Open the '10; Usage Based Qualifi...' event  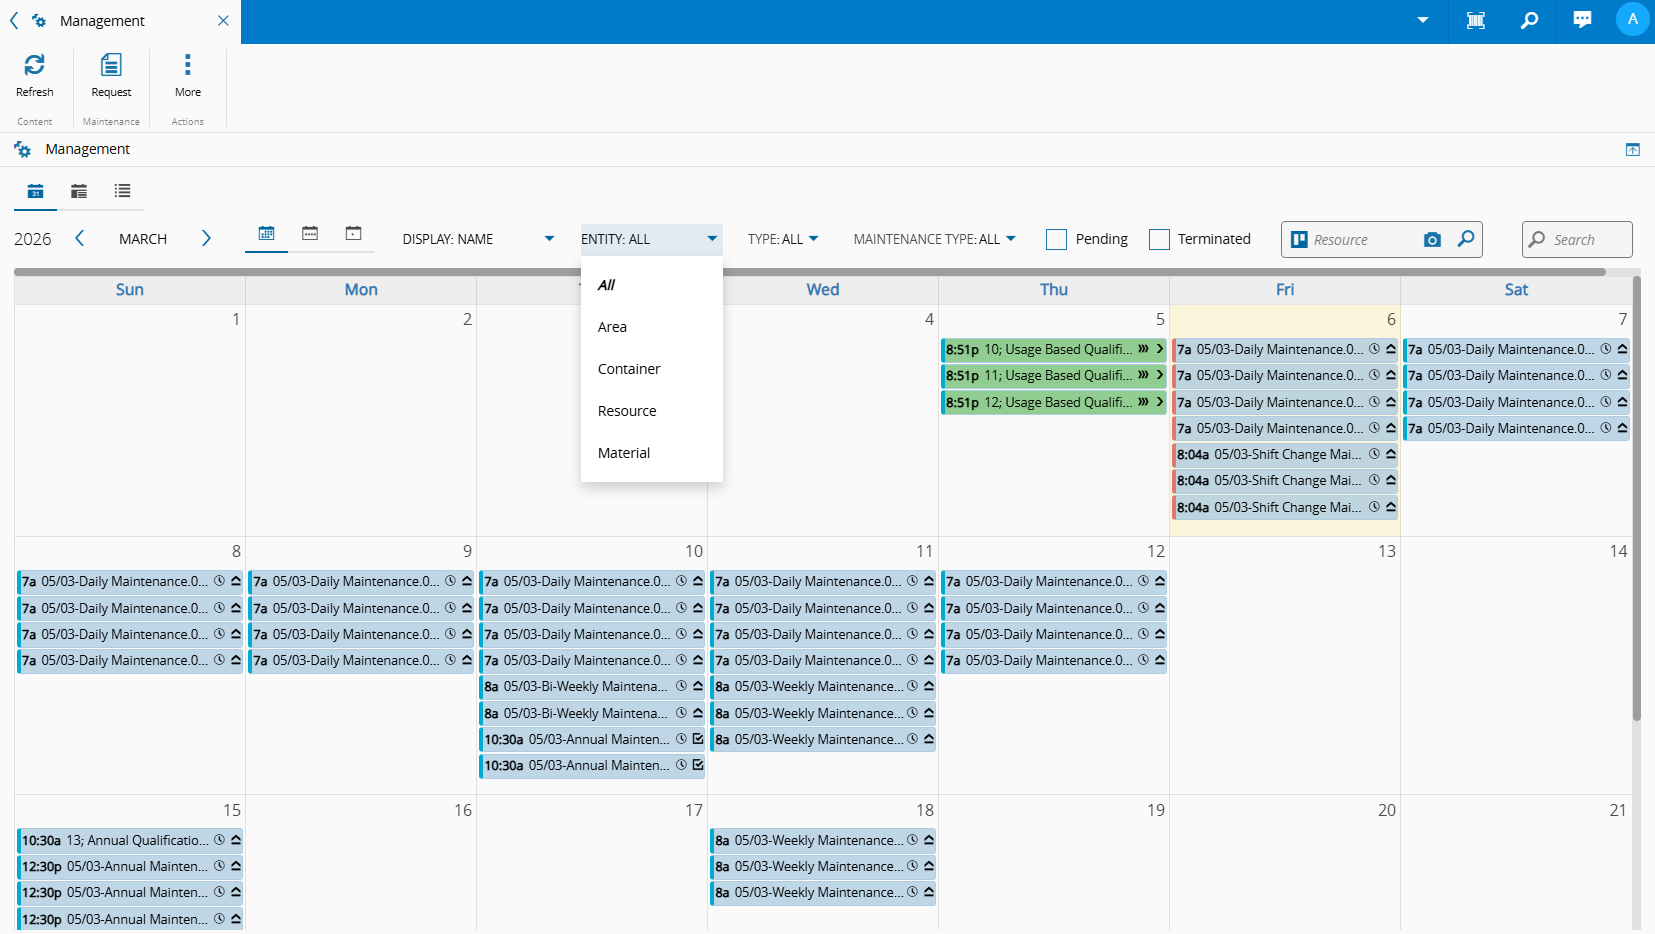(1054, 349)
